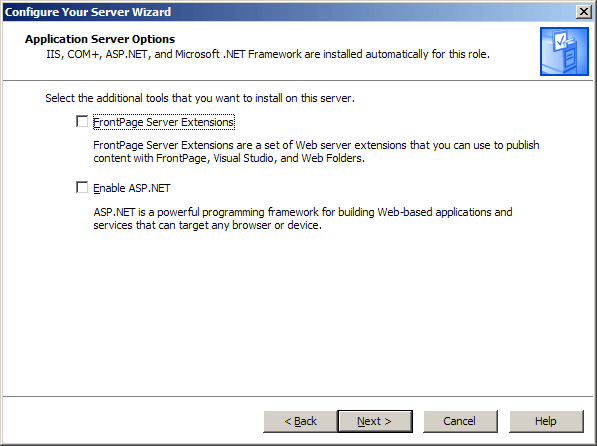
Task: Click the Select the additional tools instruction
Action: point(200,98)
